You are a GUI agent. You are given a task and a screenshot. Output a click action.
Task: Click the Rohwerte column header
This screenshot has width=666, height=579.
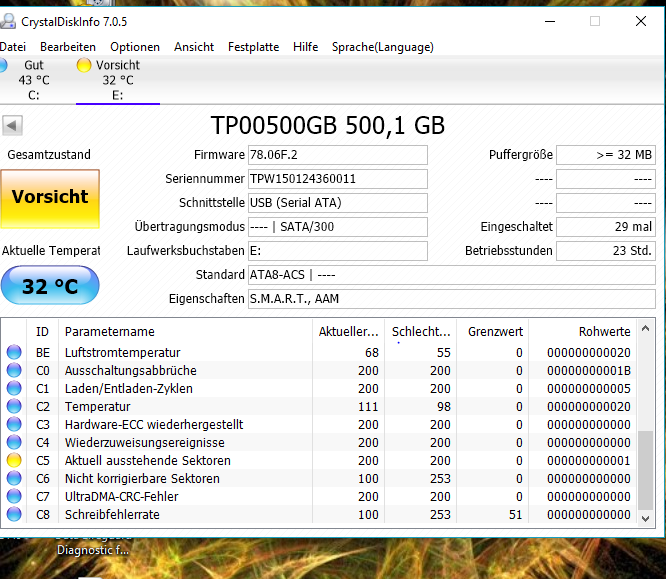coord(583,331)
